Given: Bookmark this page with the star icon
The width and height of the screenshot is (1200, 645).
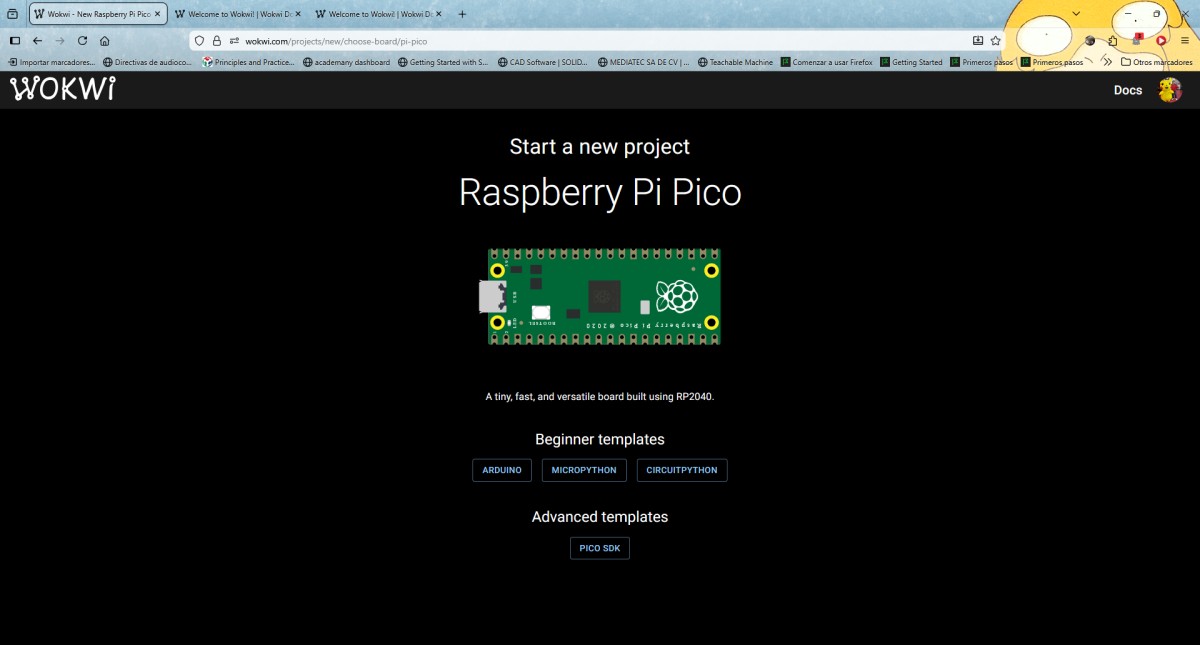Looking at the screenshot, I should pyautogui.click(x=996, y=41).
